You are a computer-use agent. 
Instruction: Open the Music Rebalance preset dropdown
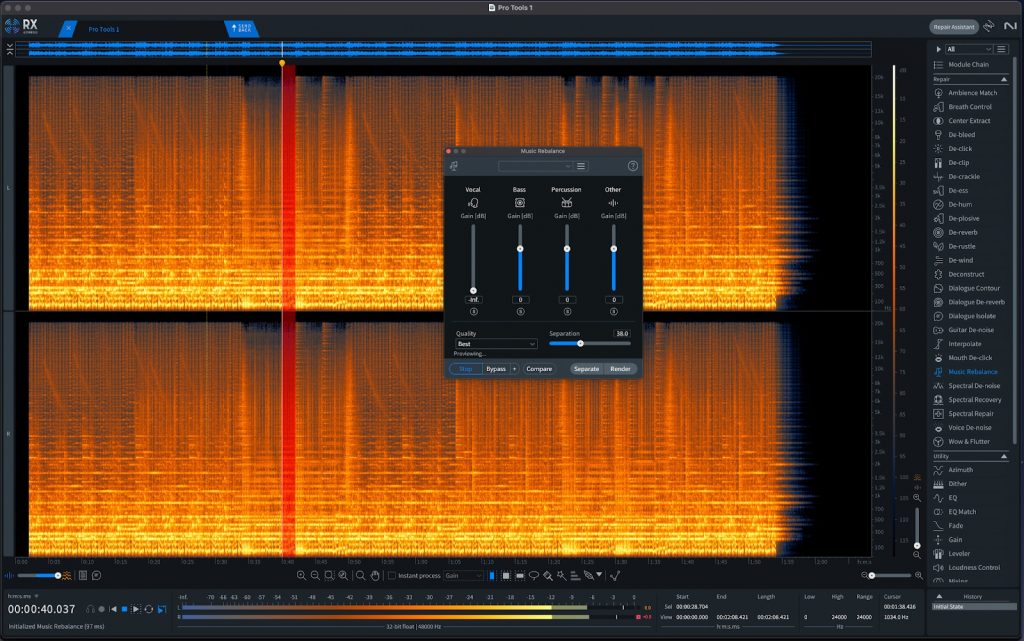[535, 166]
